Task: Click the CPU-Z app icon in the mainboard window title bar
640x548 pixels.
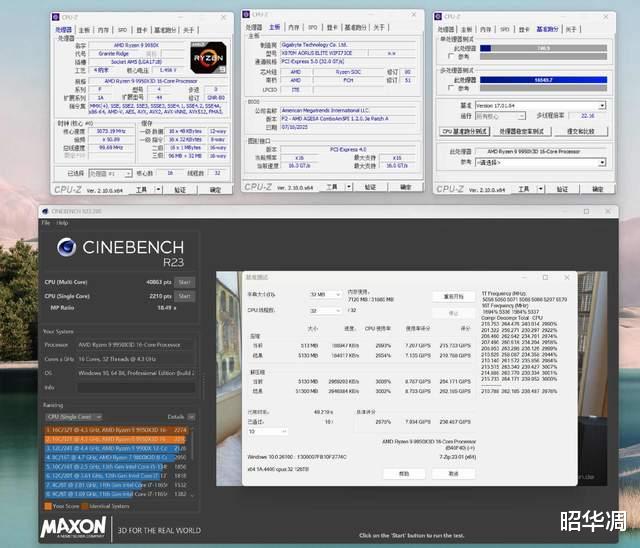Action: tap(246, 14)
